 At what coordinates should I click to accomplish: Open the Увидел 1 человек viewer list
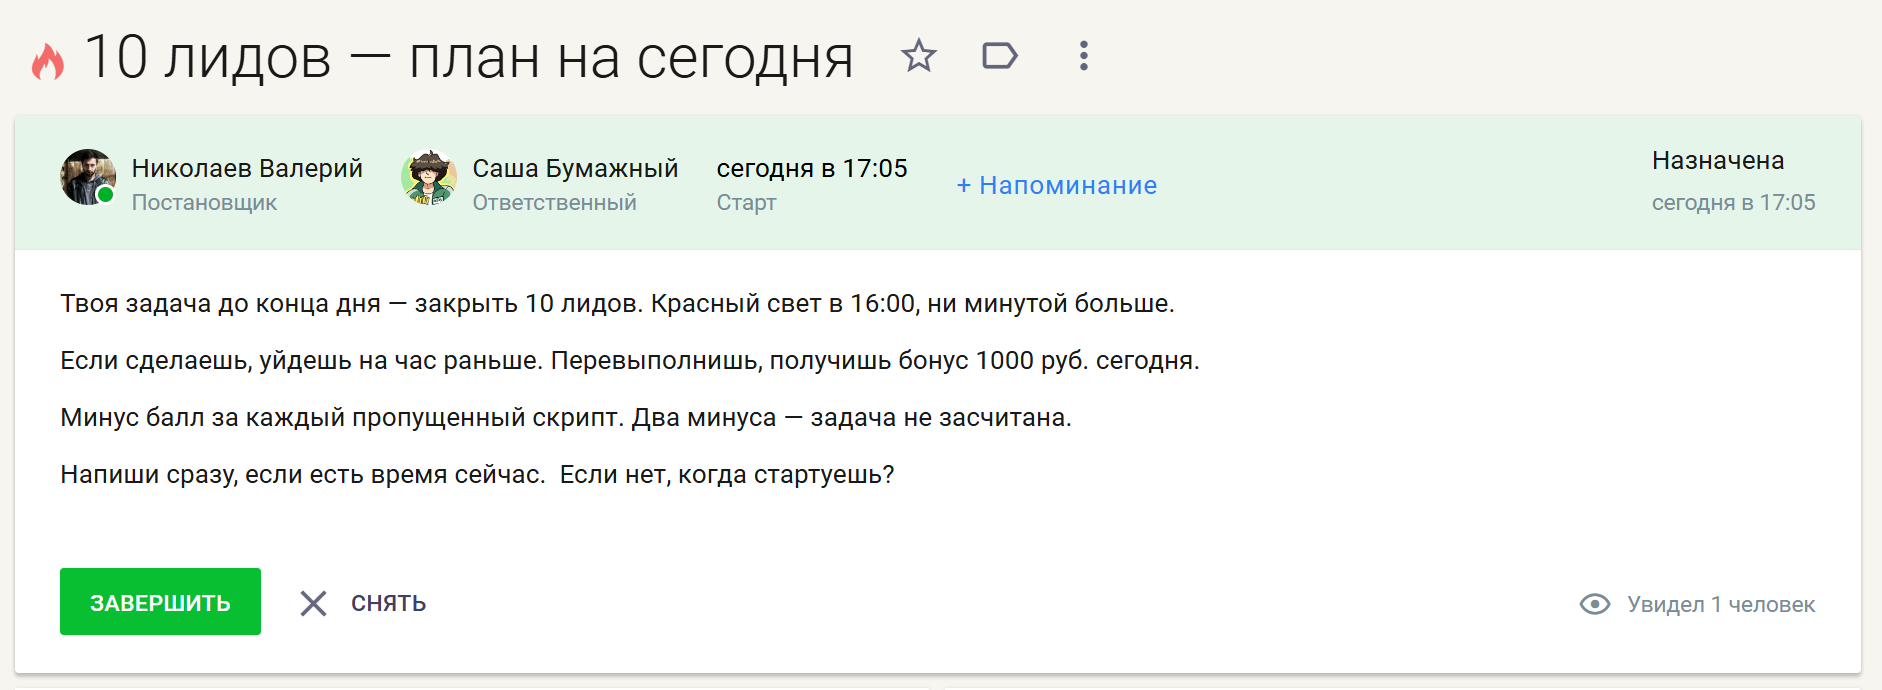coord(1721,604)
